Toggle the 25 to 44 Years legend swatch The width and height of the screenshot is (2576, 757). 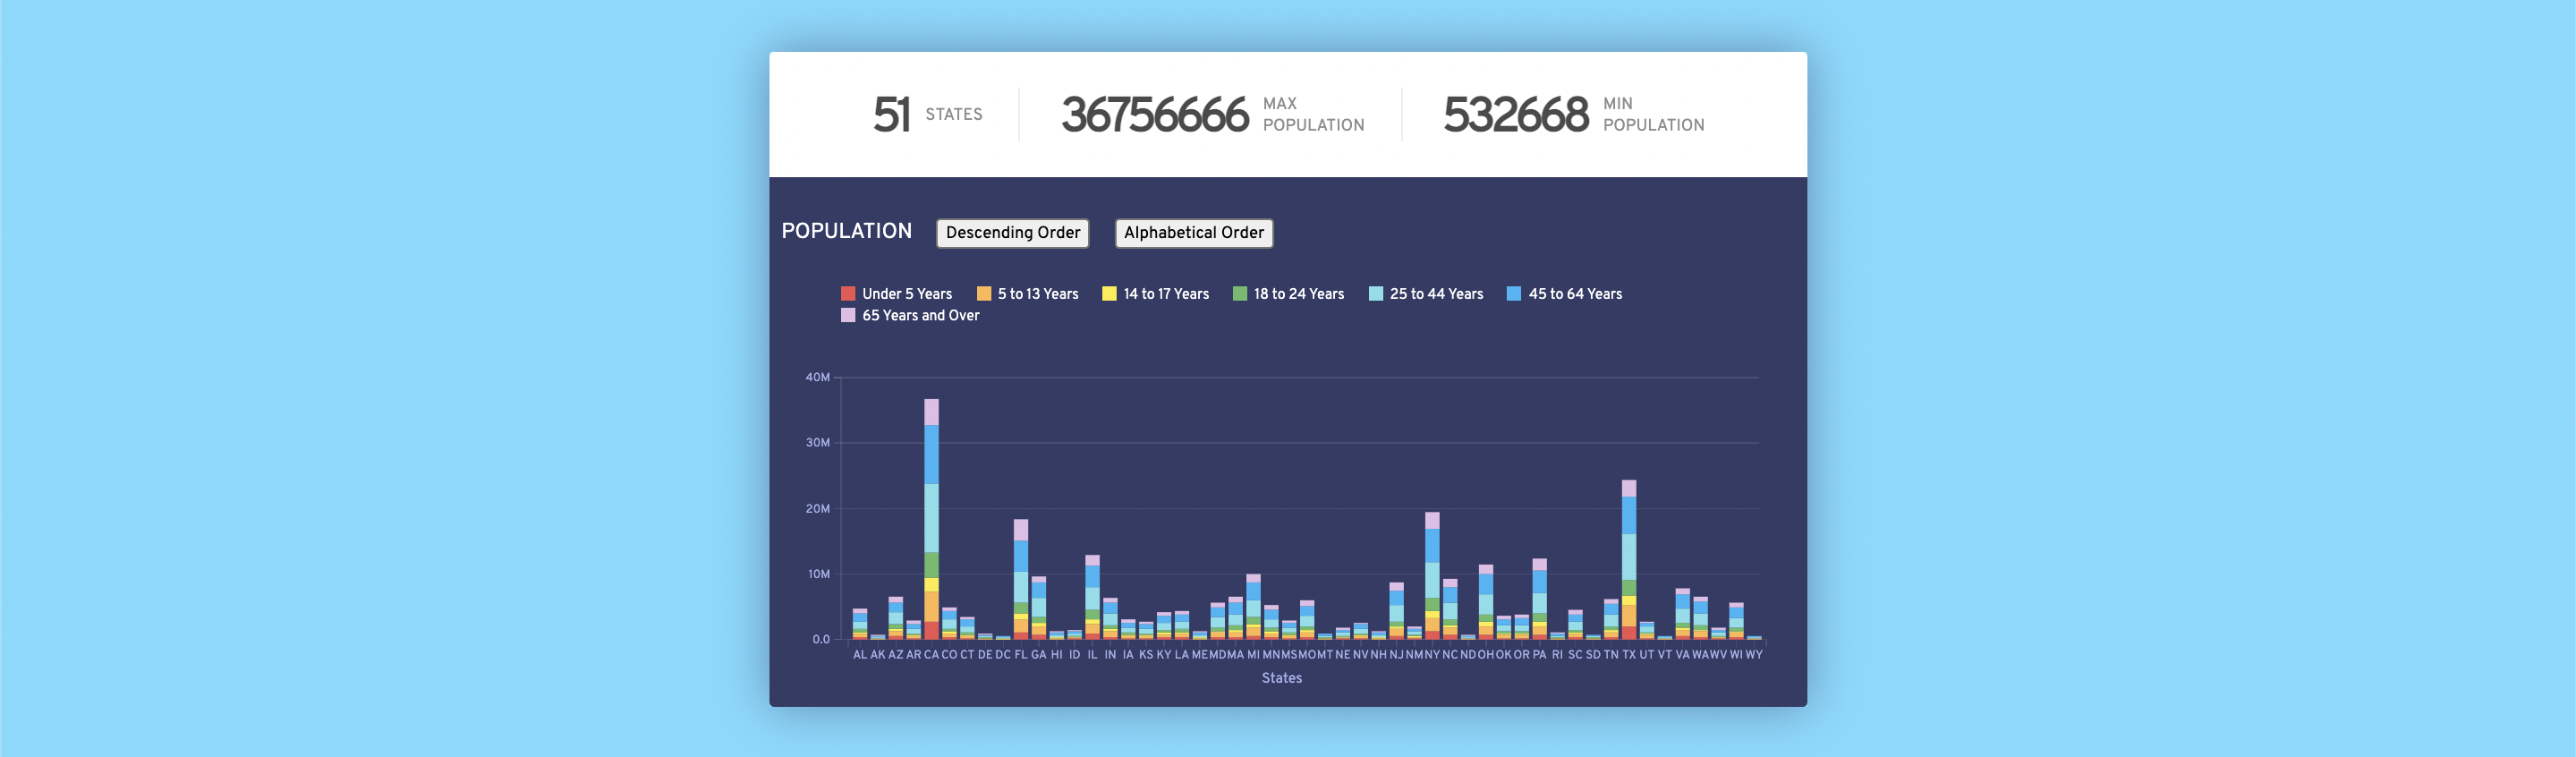coord(1376,294)
